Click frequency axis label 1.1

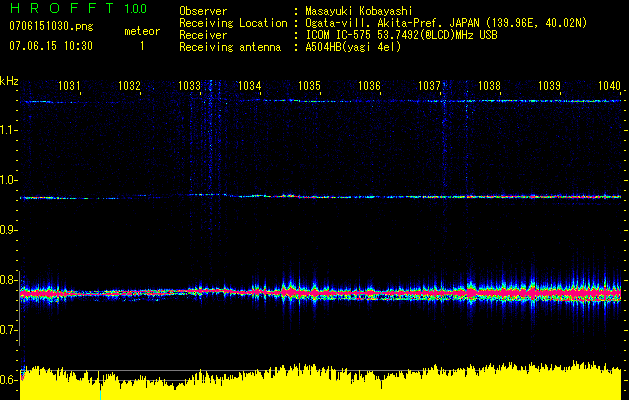tap(8, 130)
